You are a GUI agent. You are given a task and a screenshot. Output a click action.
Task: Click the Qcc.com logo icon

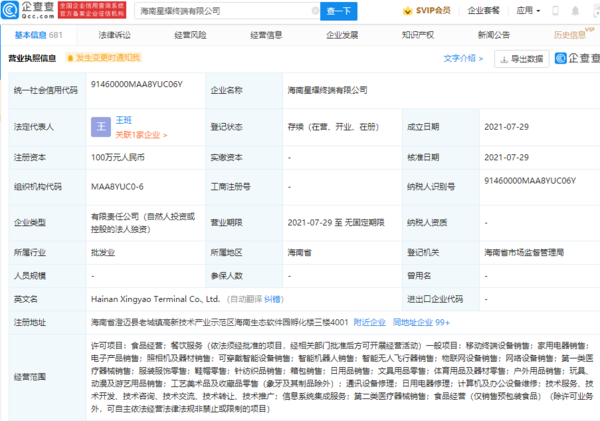coord(10,10)
